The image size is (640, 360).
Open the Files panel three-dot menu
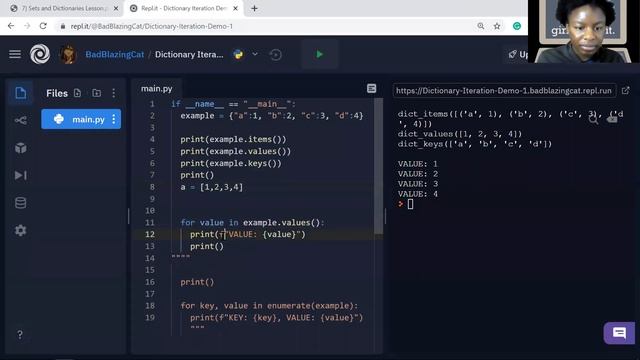pos(113,93)
